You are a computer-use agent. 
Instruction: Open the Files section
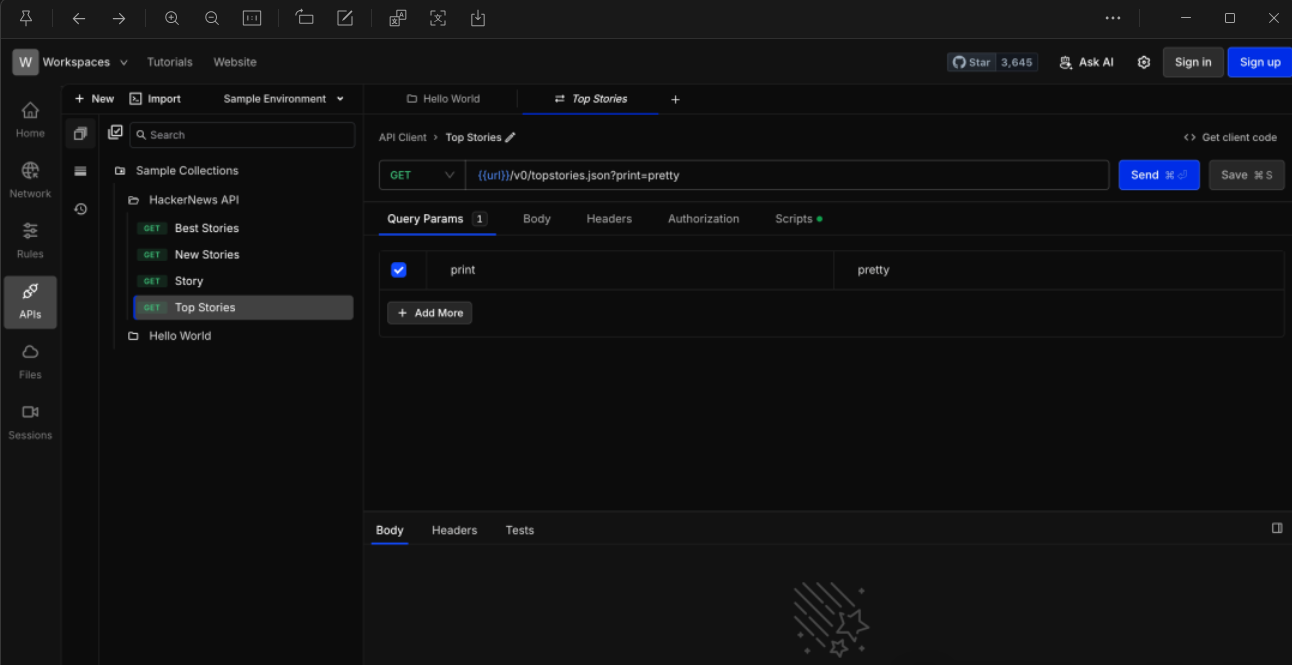tap(30, 362)
